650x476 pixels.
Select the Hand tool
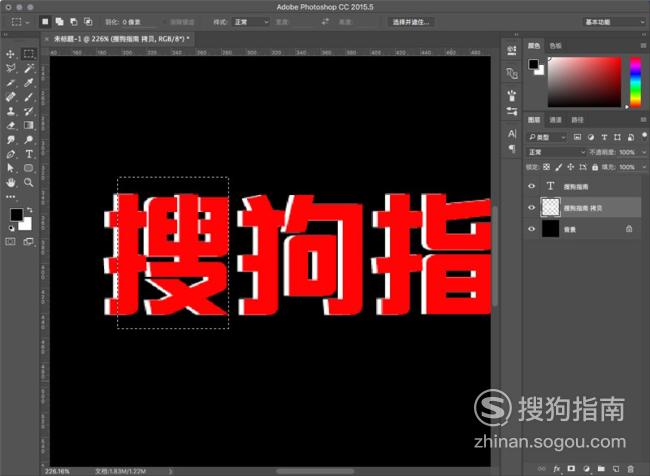(x=11, y=182)
